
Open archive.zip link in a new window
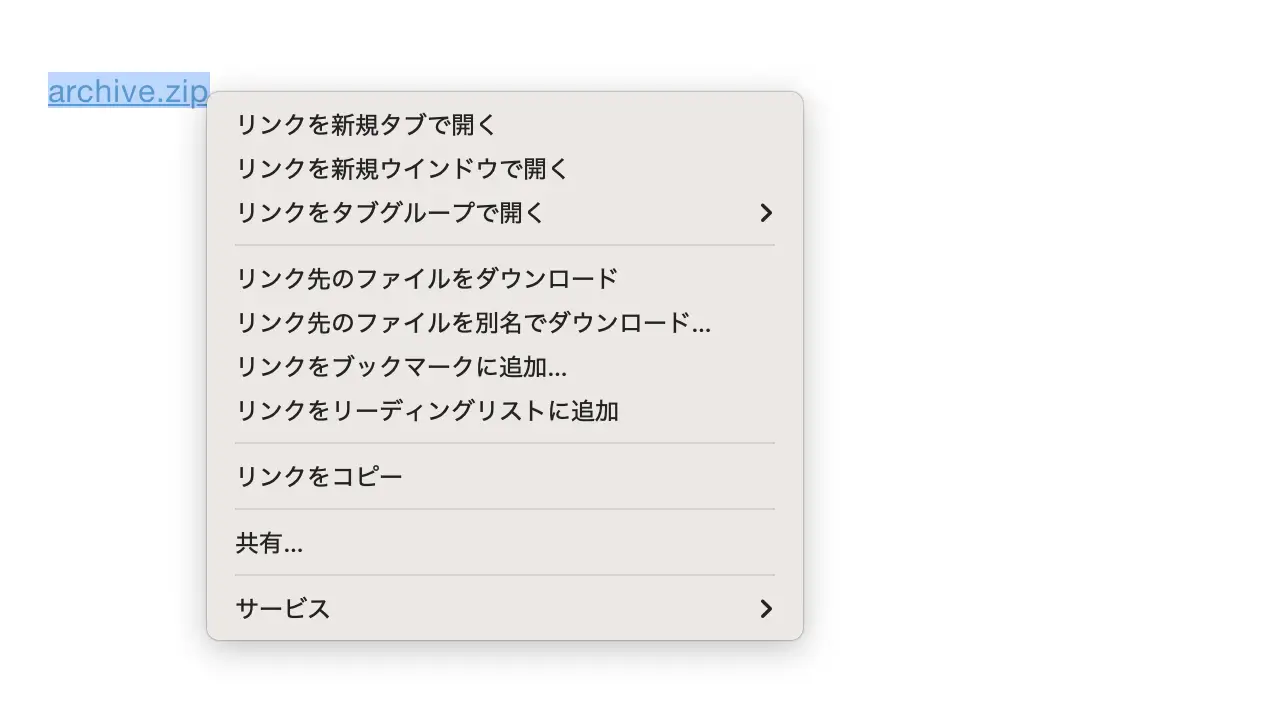tap(402, 169)
